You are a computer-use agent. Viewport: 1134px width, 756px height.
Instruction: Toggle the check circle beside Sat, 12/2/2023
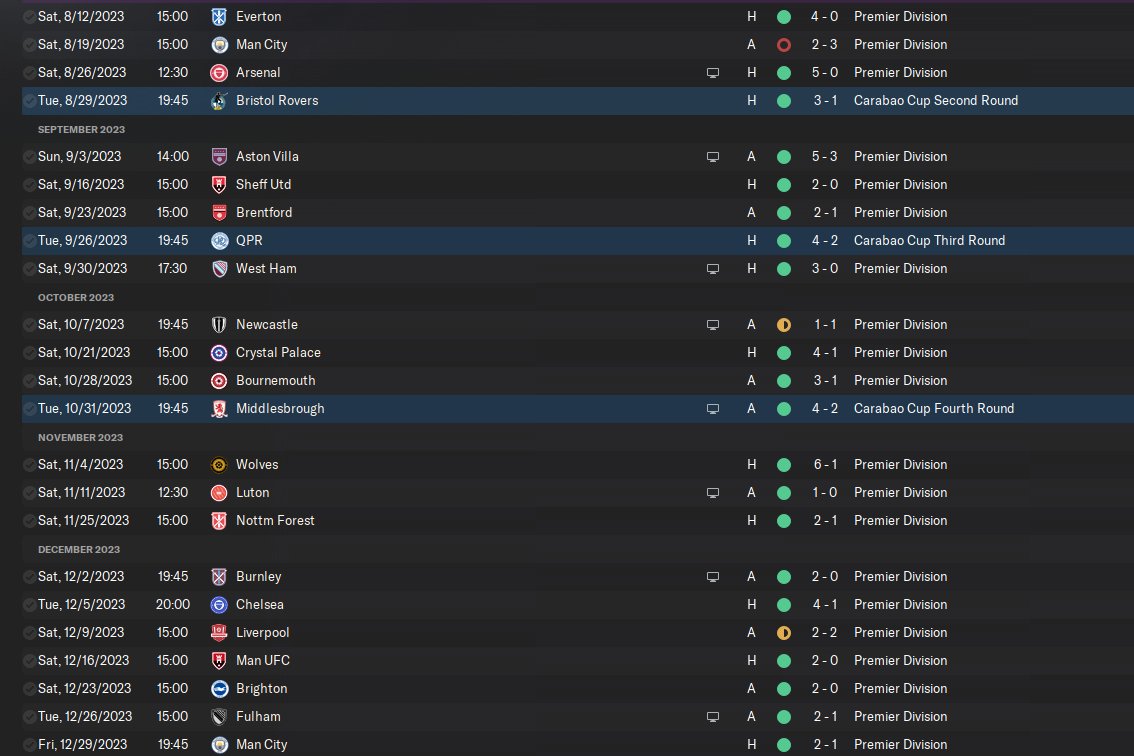click(x=29, y=577)
